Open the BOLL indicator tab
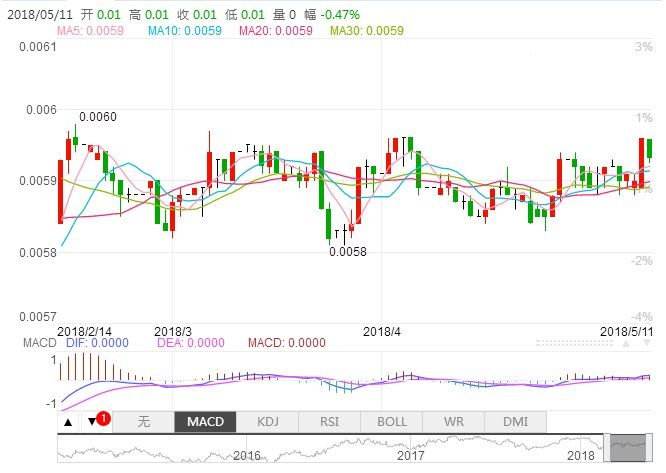The width and height of the screenshot is (666, 473). pos(392,422)
